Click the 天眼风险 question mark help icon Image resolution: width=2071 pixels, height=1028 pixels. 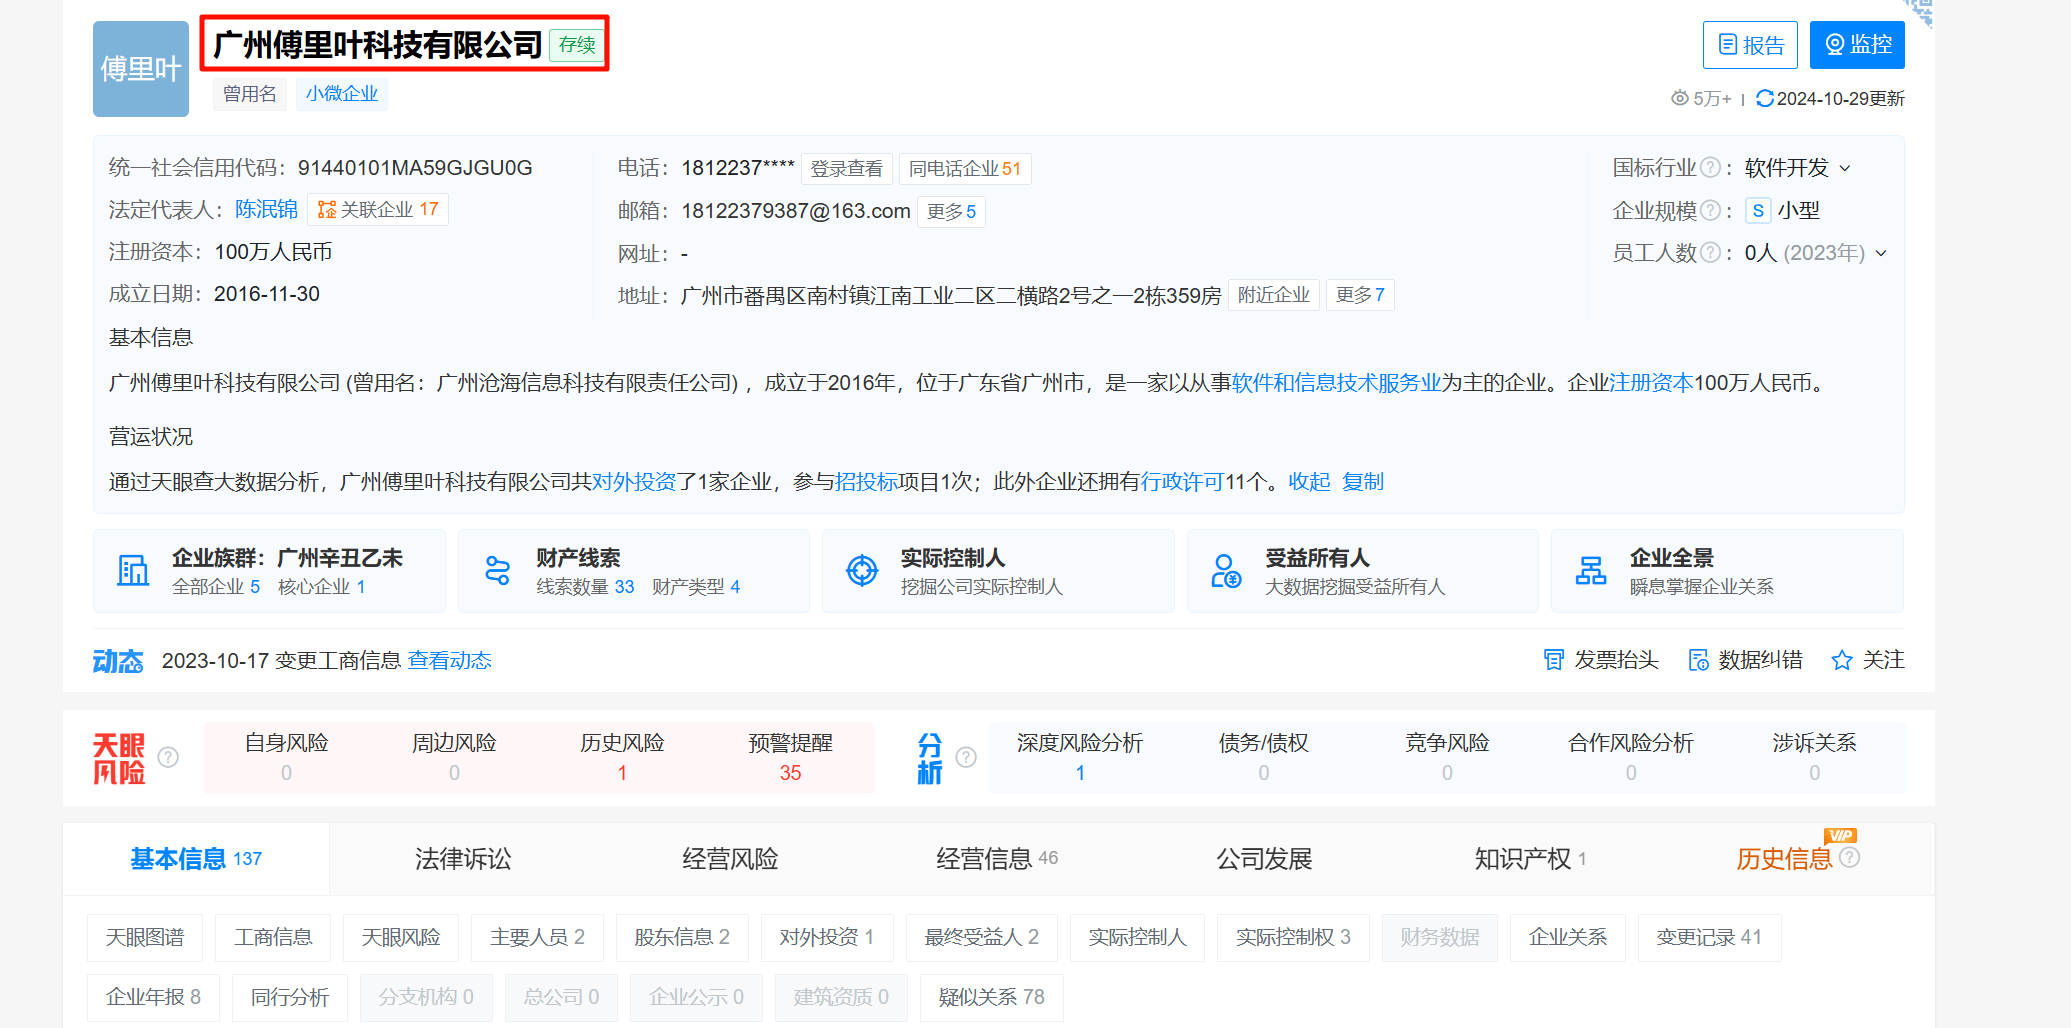168,757
